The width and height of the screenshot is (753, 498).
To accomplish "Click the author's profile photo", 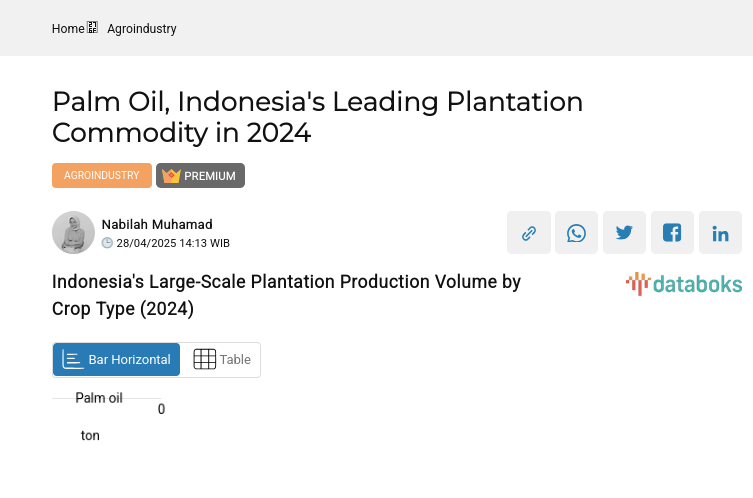I will 73,232.
